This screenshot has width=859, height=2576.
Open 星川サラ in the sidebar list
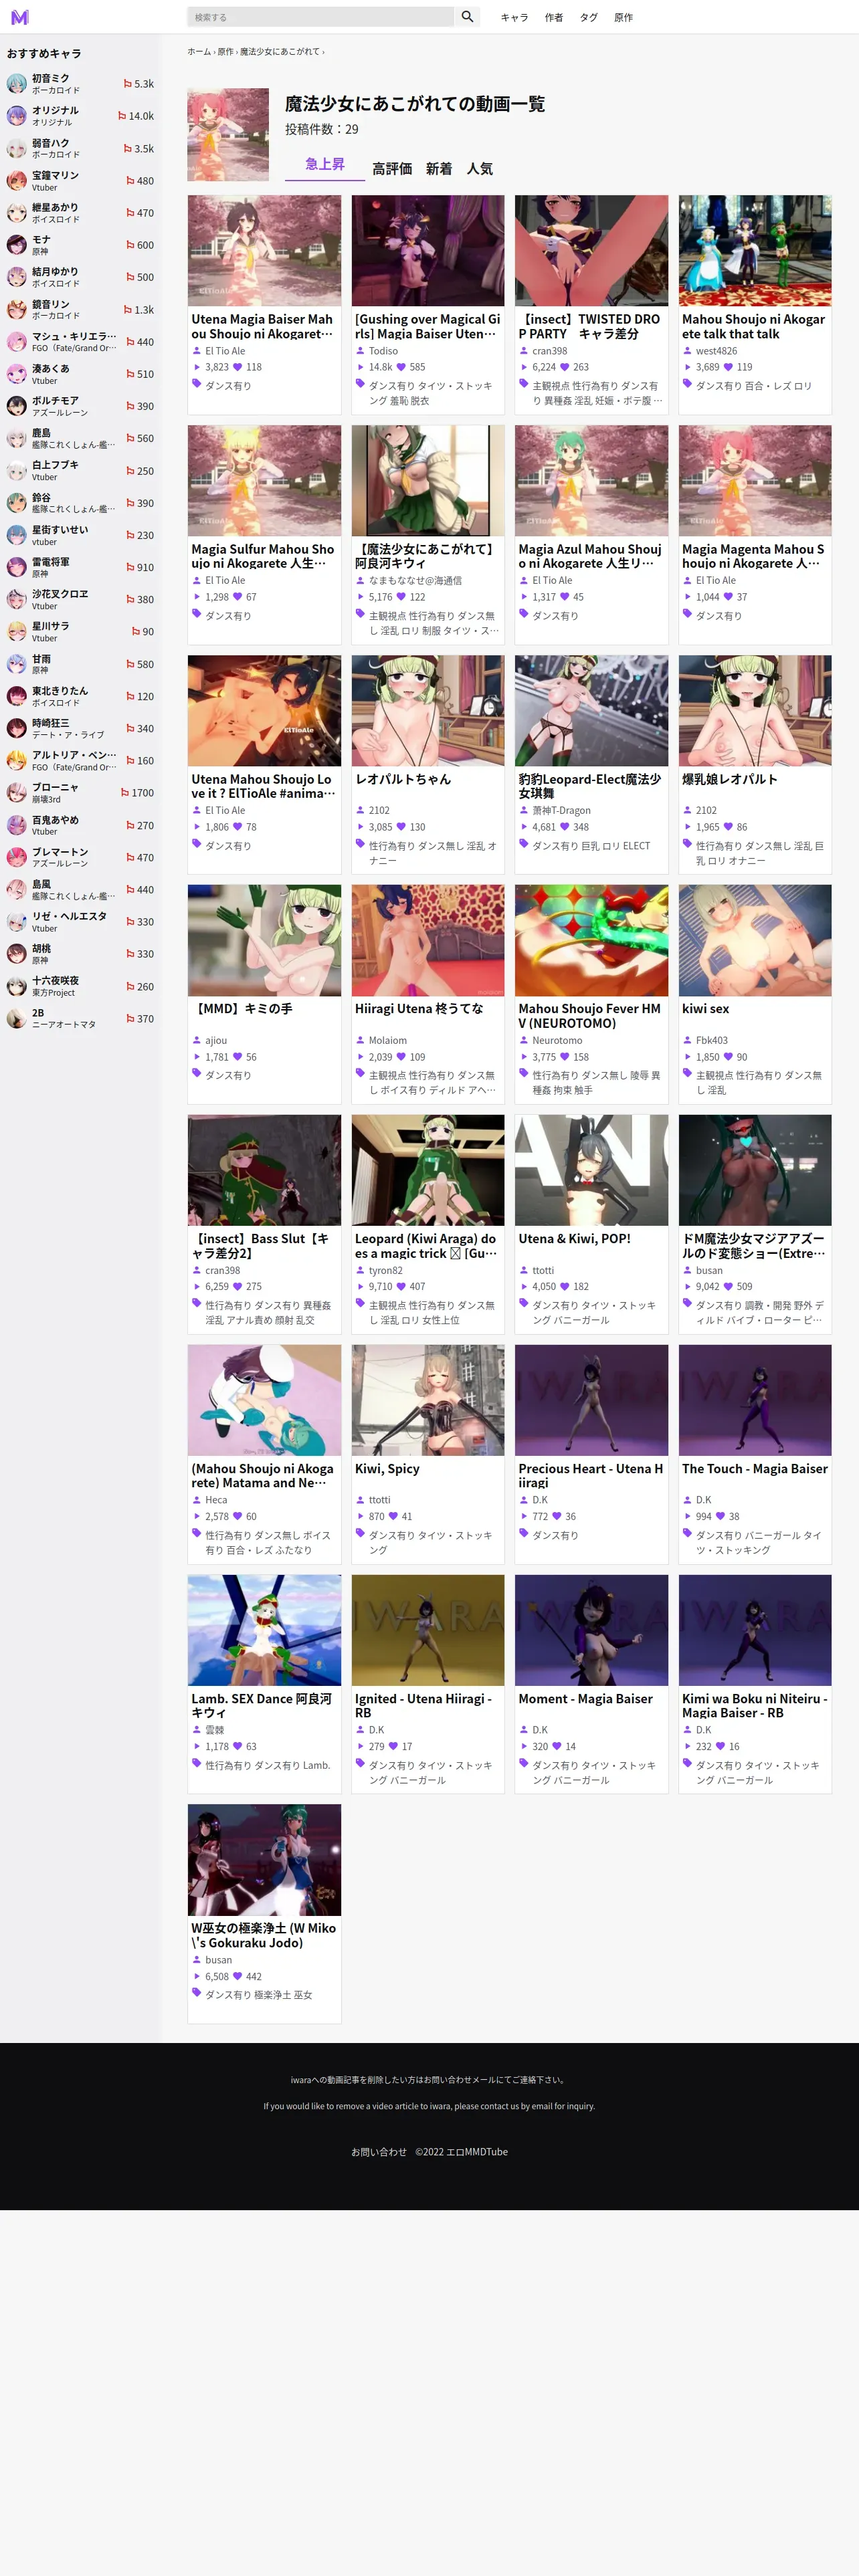(80, 632)
